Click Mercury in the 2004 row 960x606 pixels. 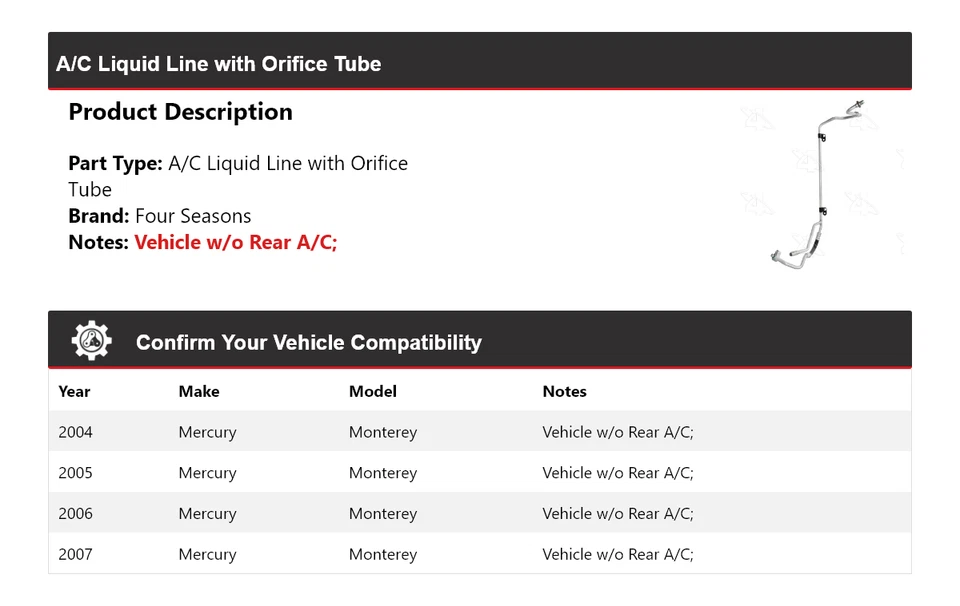207,432
